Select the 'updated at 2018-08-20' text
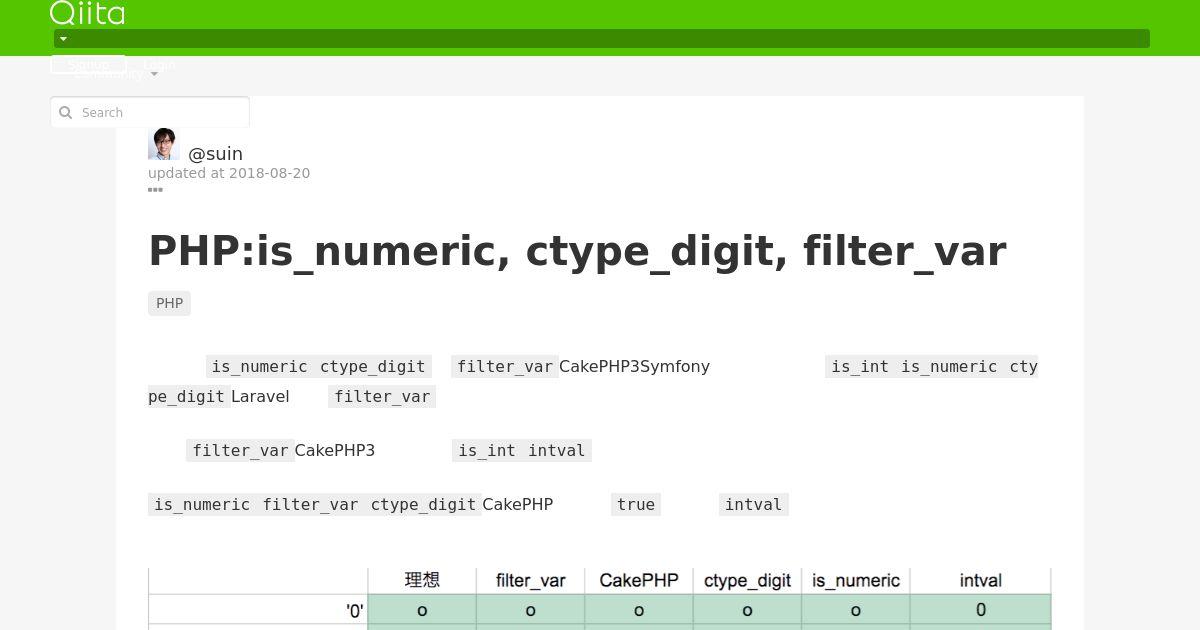Screen dimensions: 1200x630 tap(229, 173)
